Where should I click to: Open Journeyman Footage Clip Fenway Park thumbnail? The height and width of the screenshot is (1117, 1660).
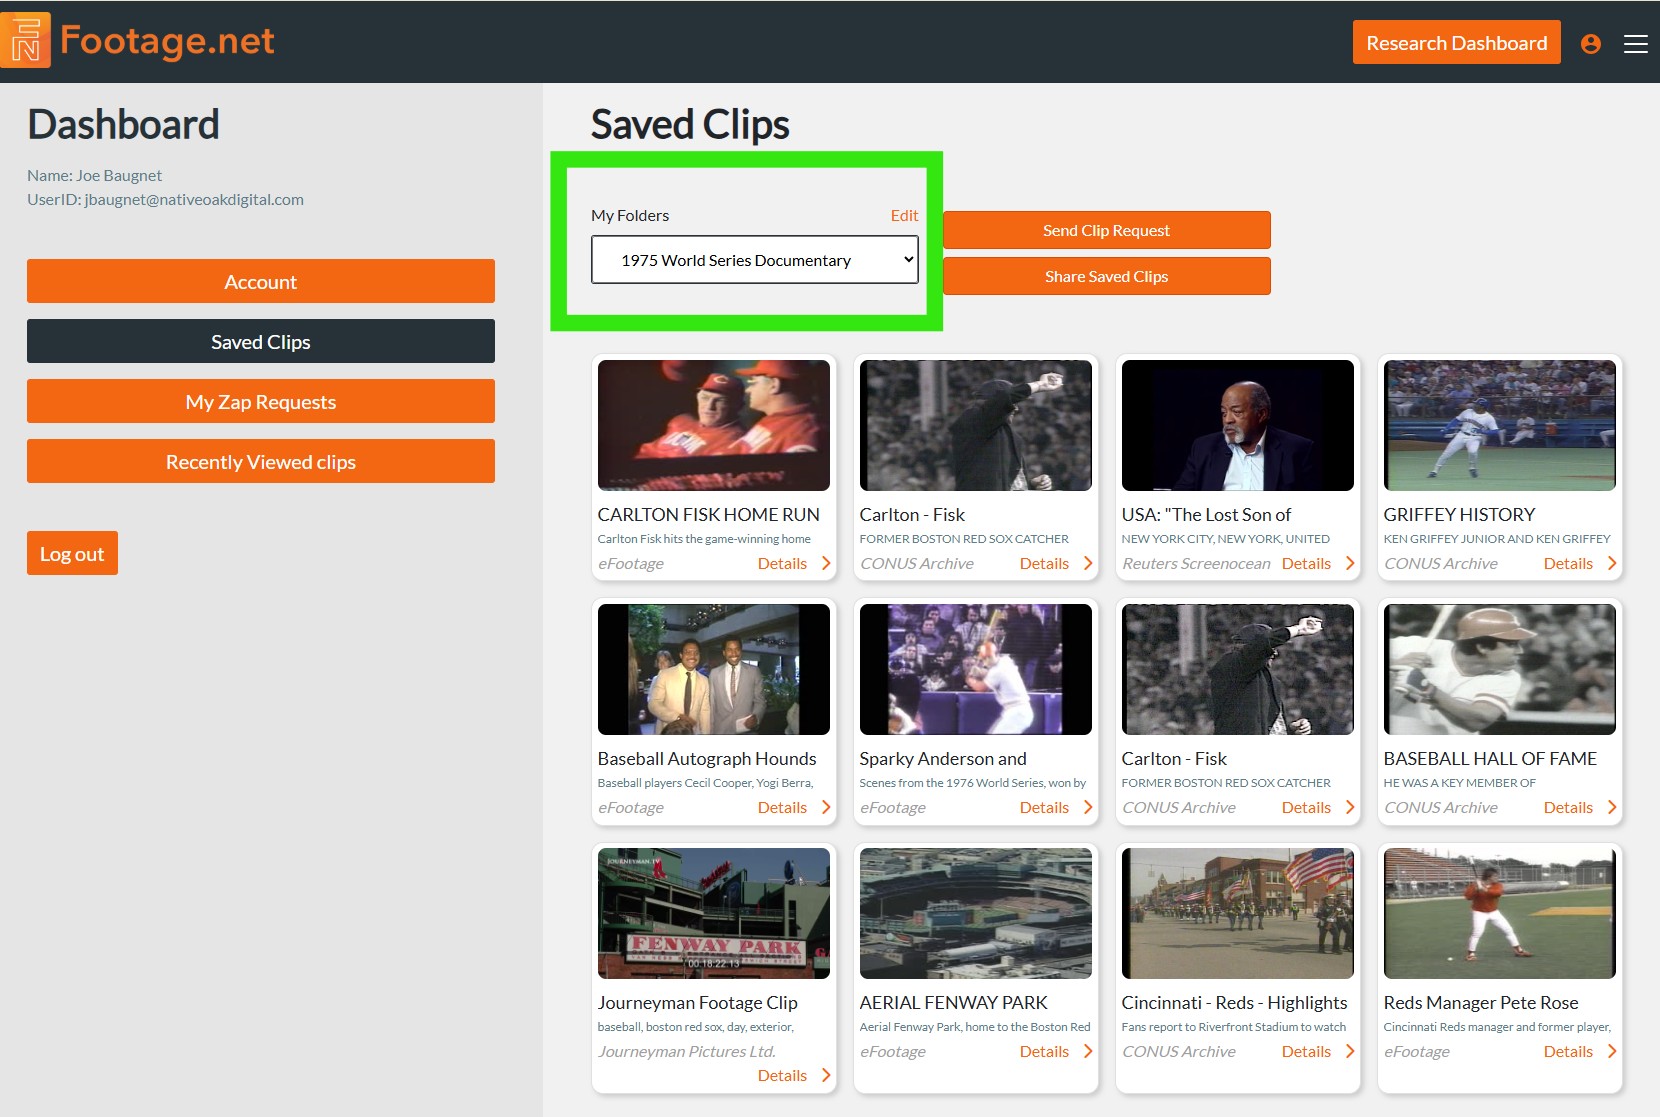coord(714,914)
